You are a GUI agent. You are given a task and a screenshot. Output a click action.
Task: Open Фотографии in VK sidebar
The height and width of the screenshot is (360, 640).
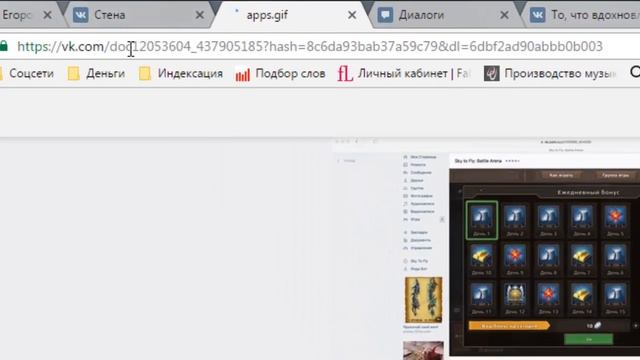click(x=418, y=196)
